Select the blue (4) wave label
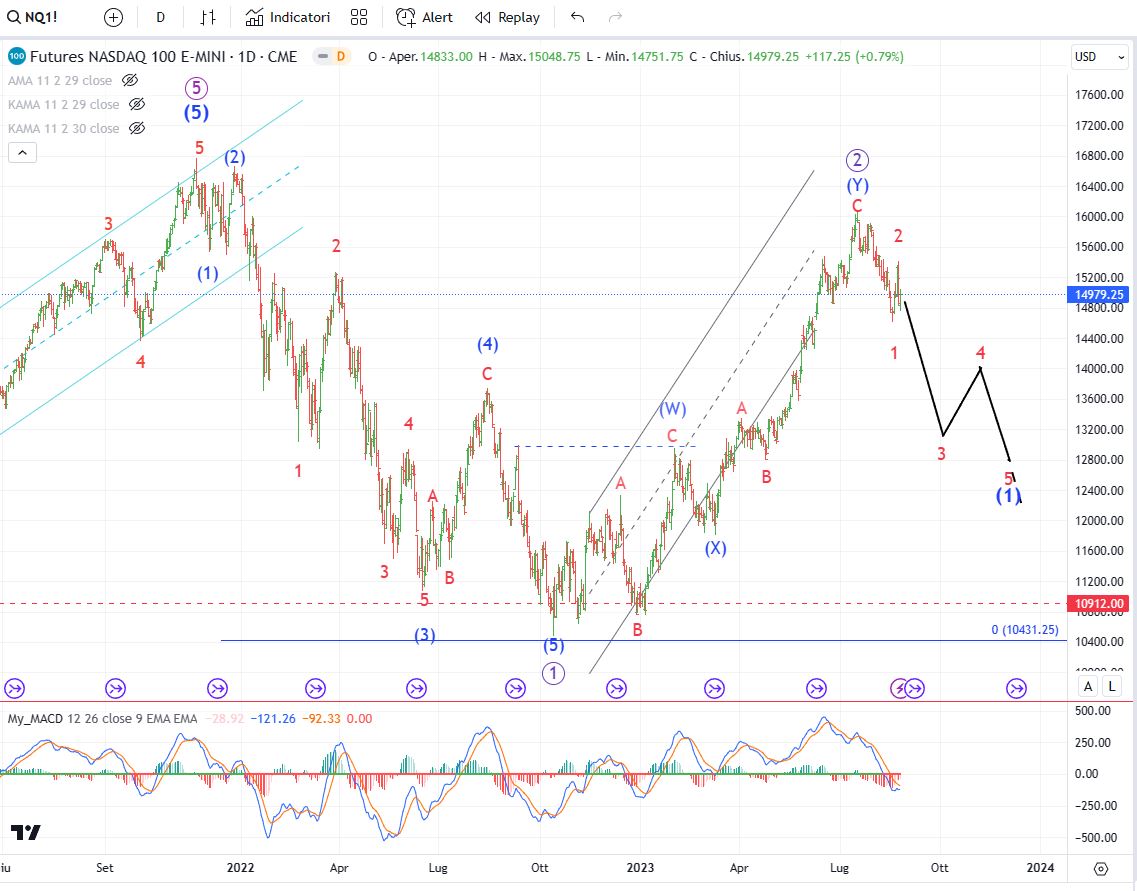 coord(487,344)
